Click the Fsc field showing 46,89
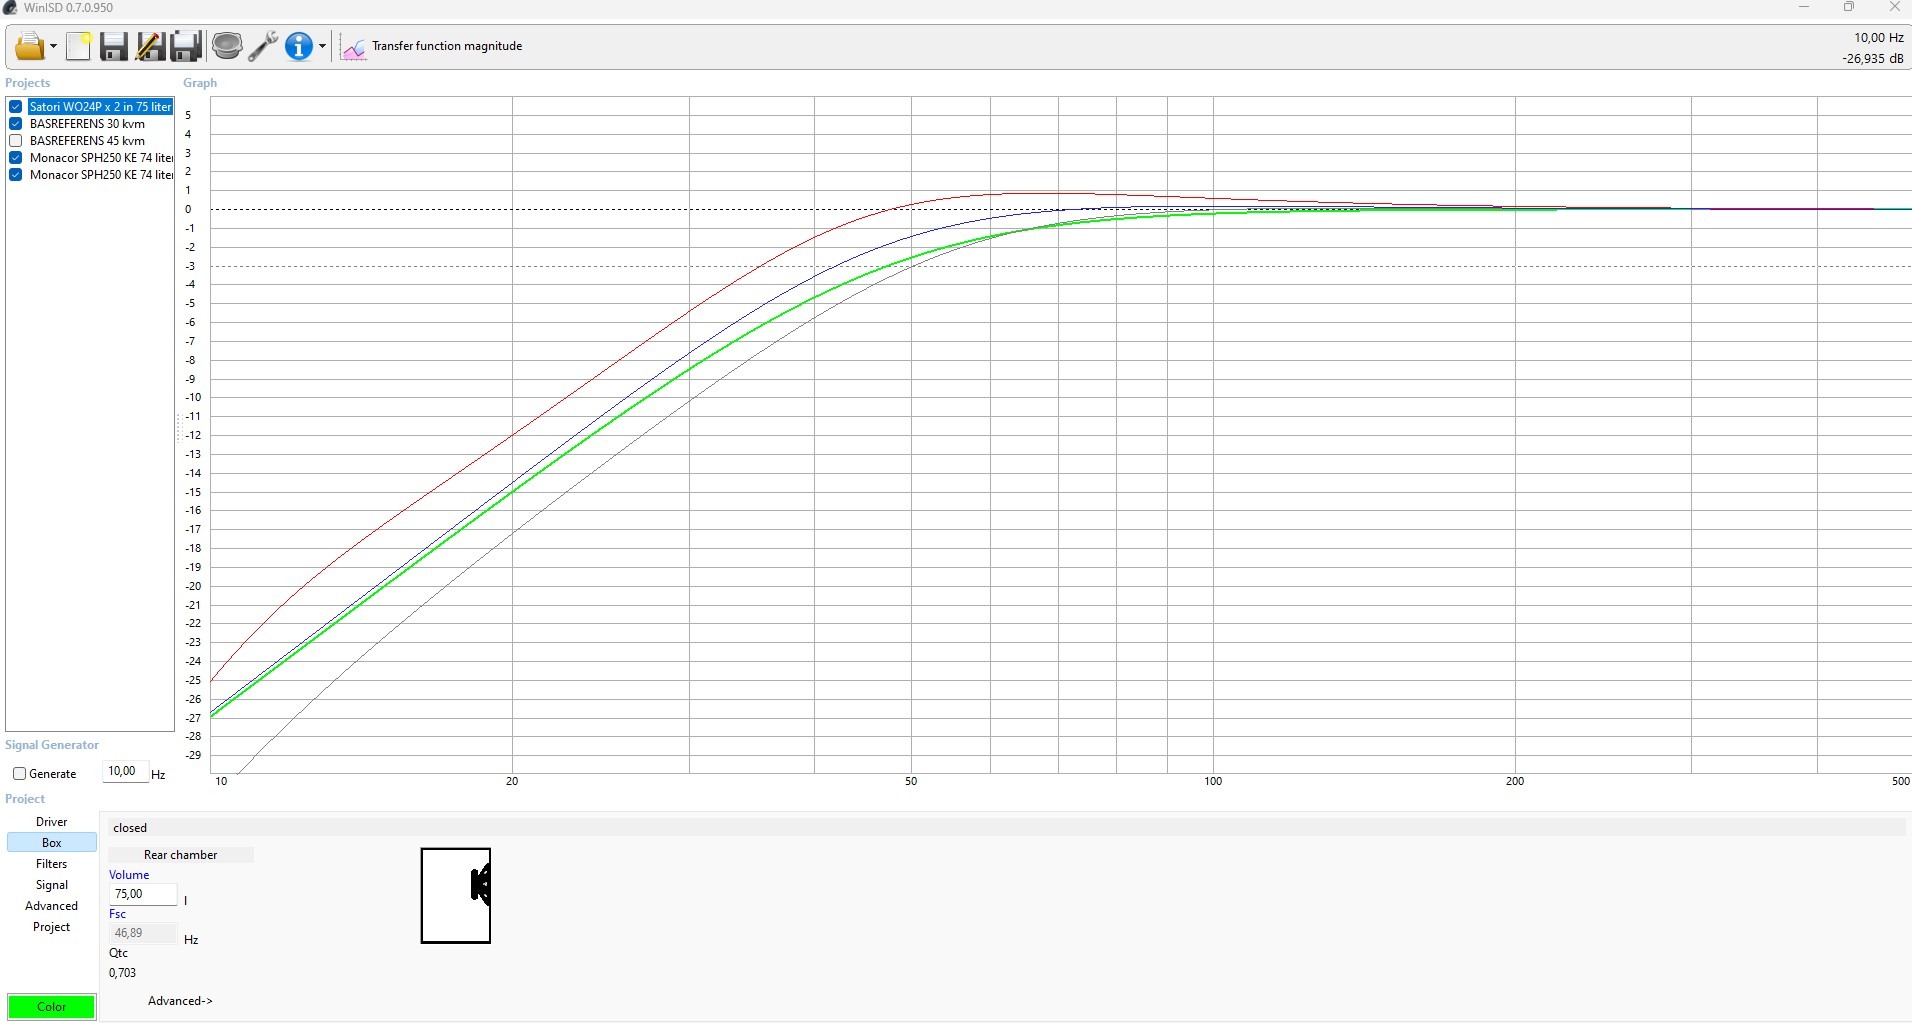The height and width of the screenshot is (1024, 1912). click(143, 933)
